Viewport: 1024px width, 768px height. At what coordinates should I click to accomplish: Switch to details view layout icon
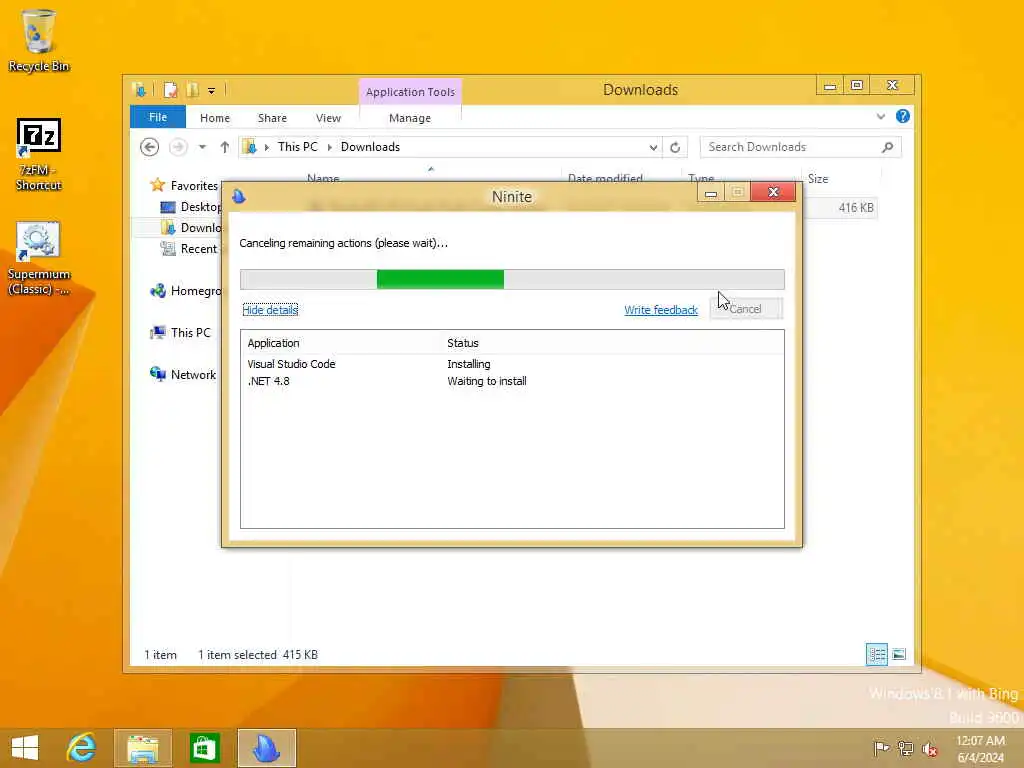tap(876, 654)
